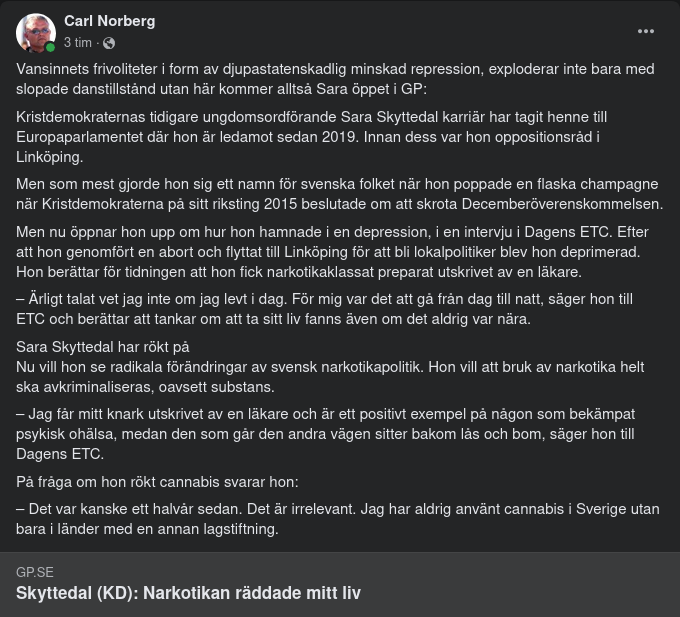The image size is (680, 617).
Task: Click the word "Europaparlamentet" in the post
Action: [x=75, y=137]
